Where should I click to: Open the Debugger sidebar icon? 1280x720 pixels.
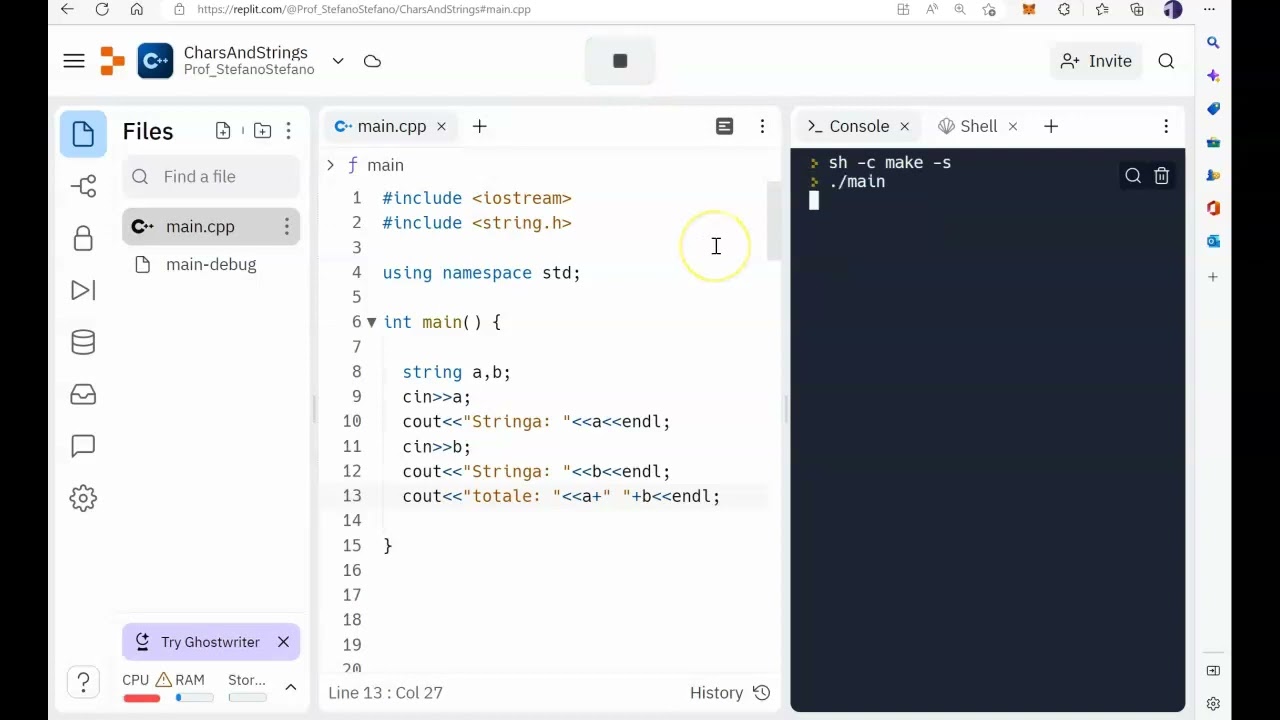pos(83,290)
